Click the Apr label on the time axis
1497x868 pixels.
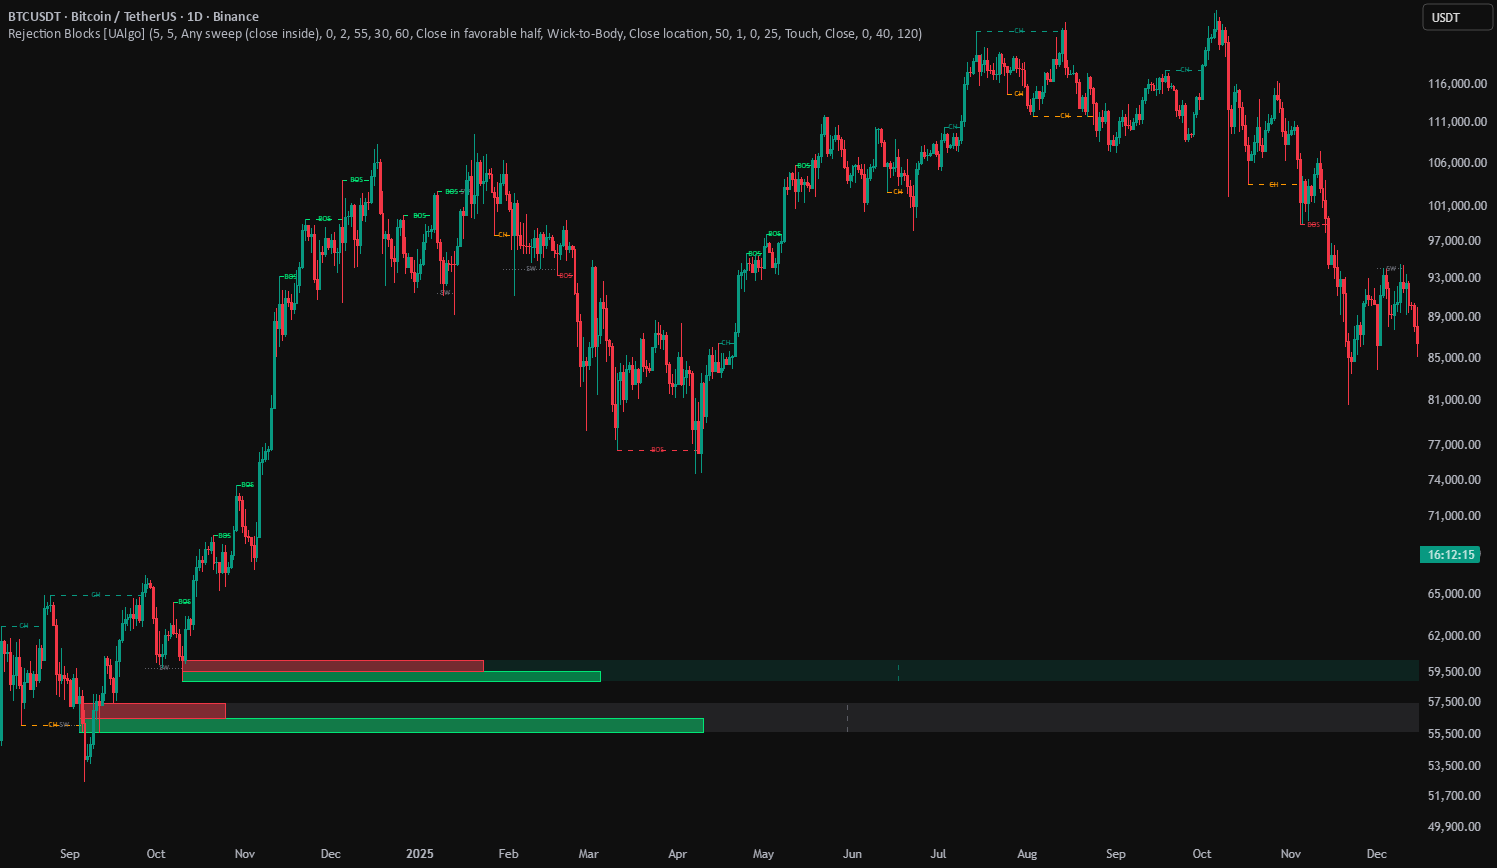[677, 854]
